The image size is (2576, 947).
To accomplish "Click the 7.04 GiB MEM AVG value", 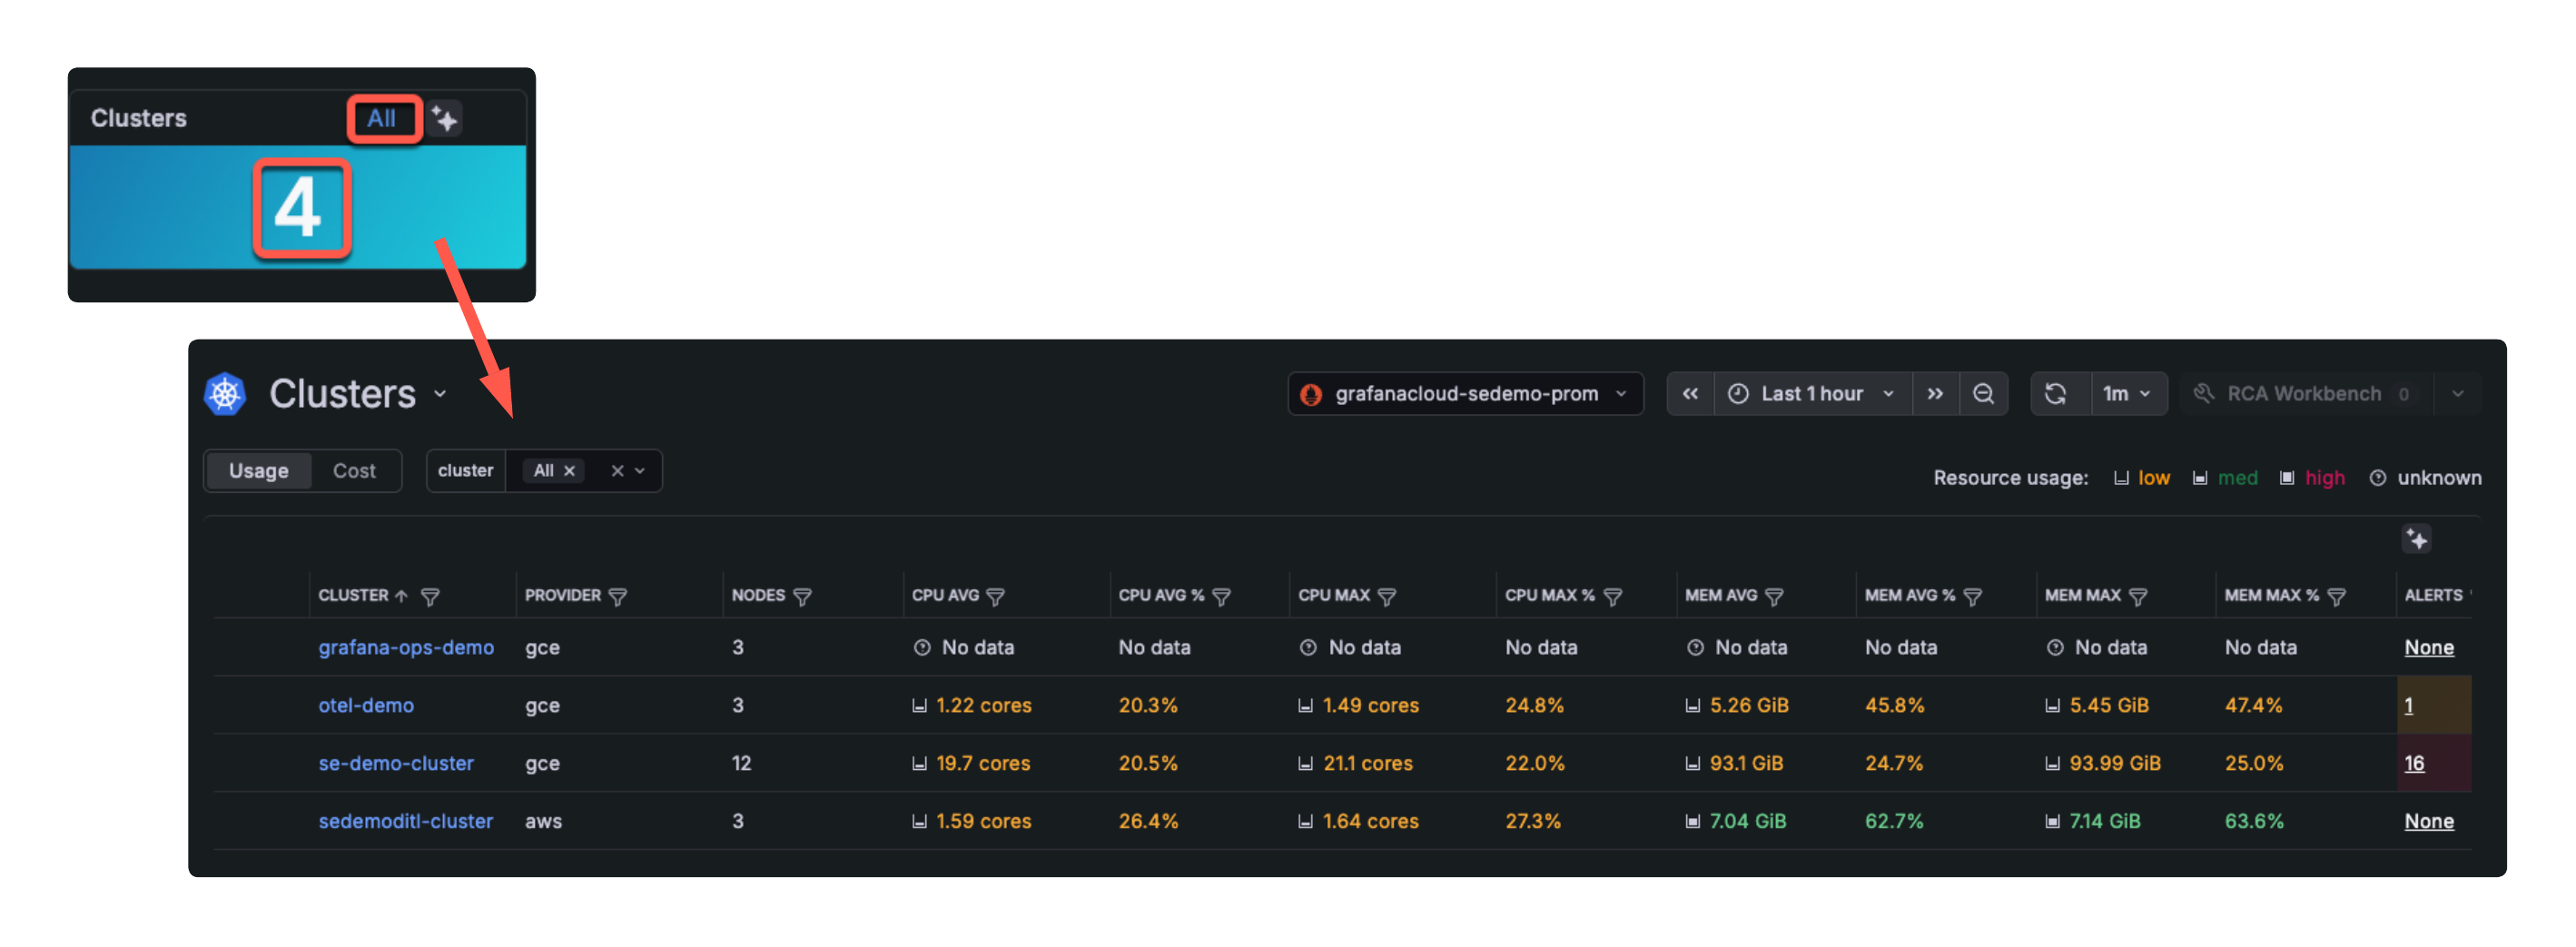I will tap(1747, 821).
